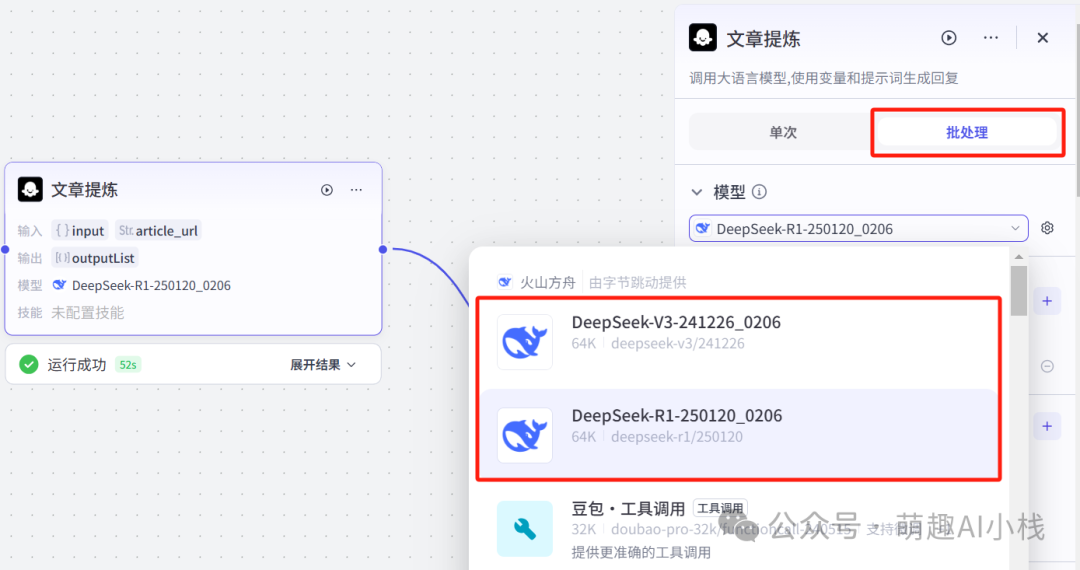Click the article_url variable tag

(x=158, y=231)
